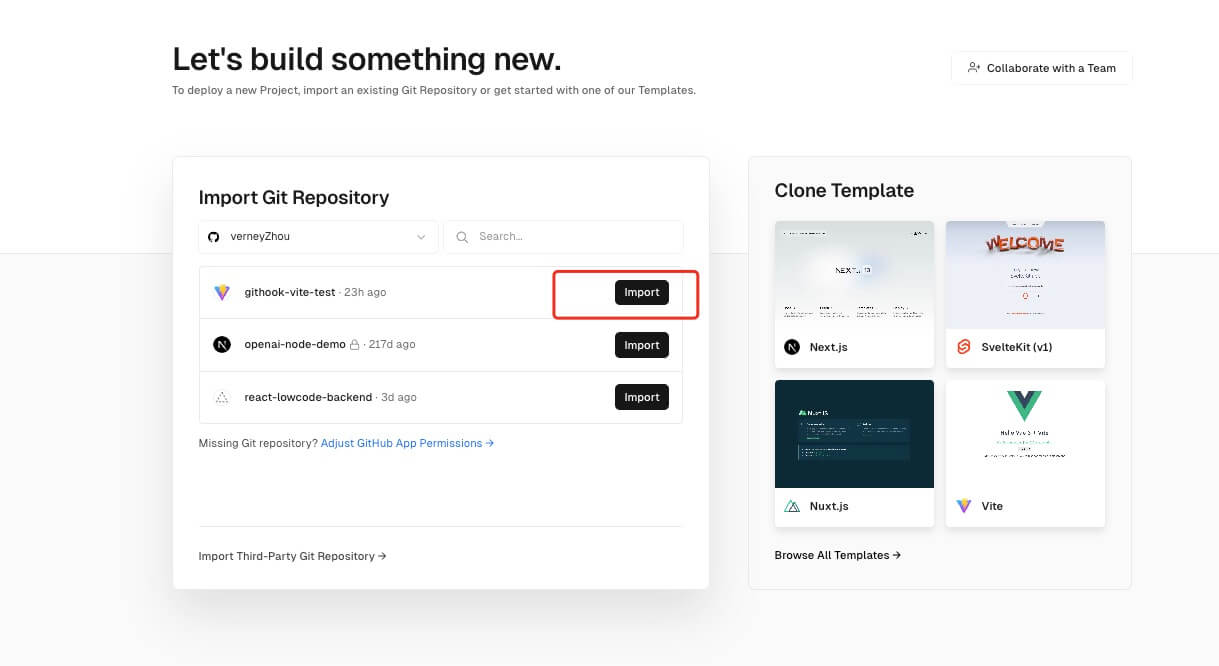
Task: Import the githook-vite-test repository
Action: click(x=641, y=293)
